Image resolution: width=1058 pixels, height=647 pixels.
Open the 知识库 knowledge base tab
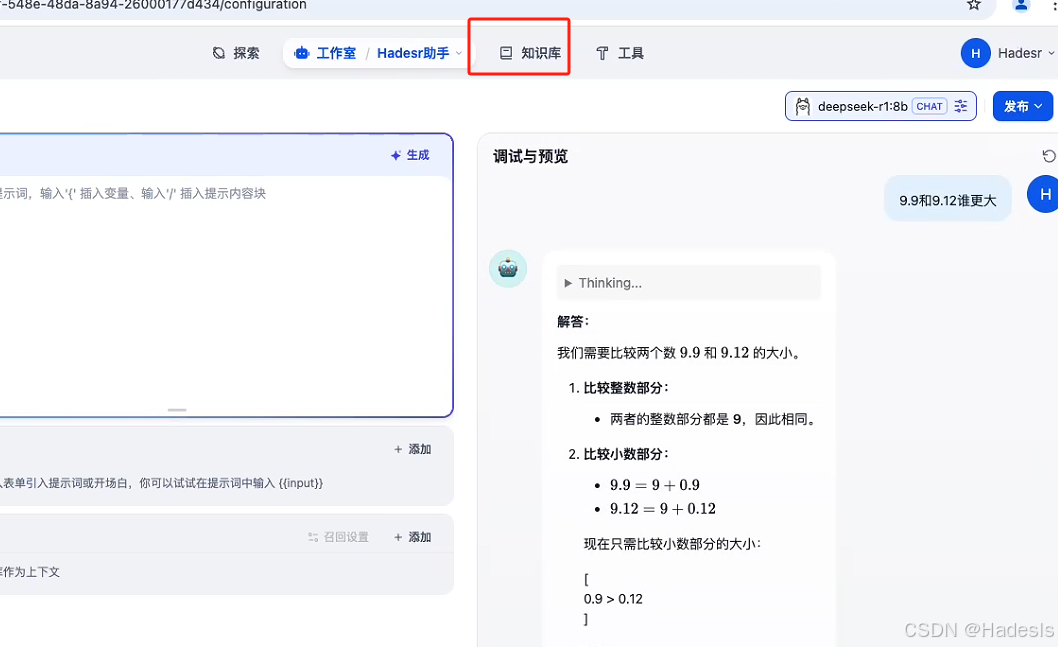coord(530,53)
